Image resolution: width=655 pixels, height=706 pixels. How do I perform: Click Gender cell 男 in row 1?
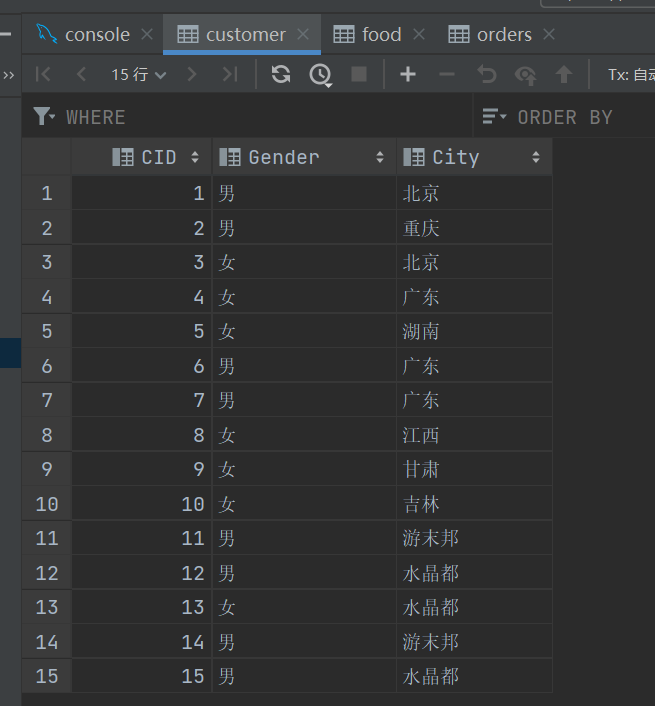click(x=304, y=193)
